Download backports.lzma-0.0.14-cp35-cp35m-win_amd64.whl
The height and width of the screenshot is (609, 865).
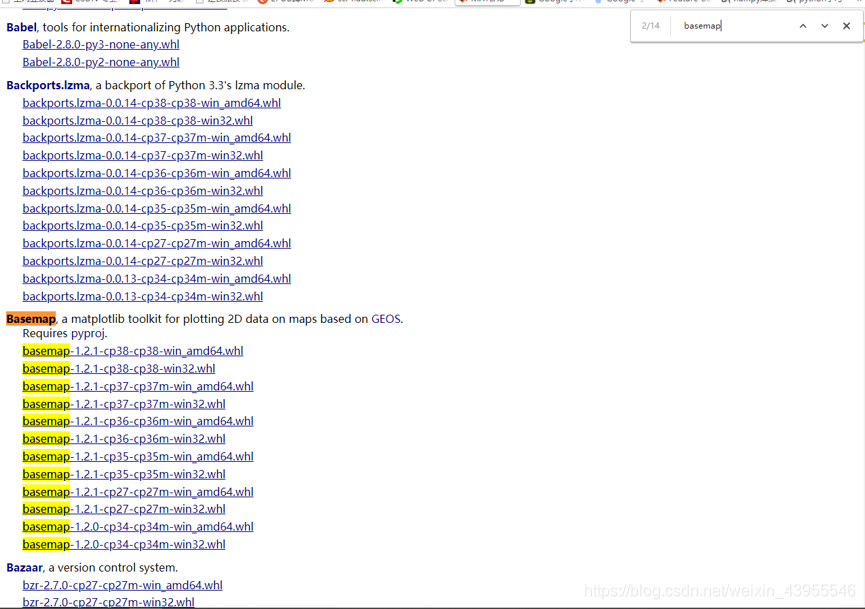point(157,209)
